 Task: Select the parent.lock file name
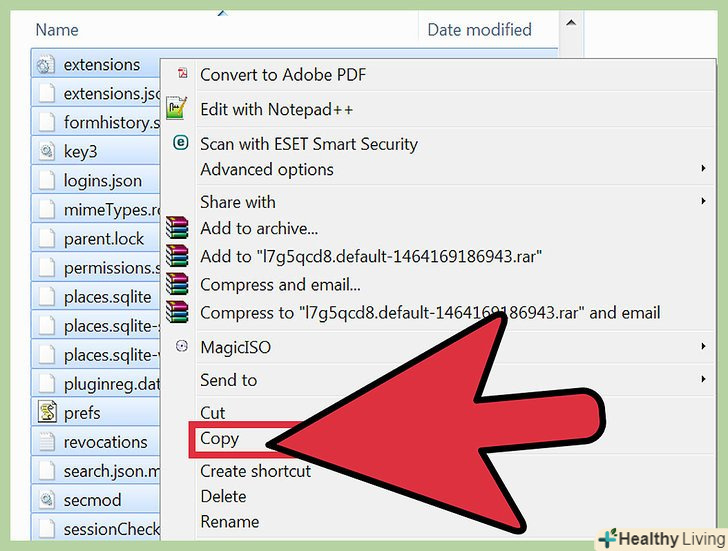(104, 239)
